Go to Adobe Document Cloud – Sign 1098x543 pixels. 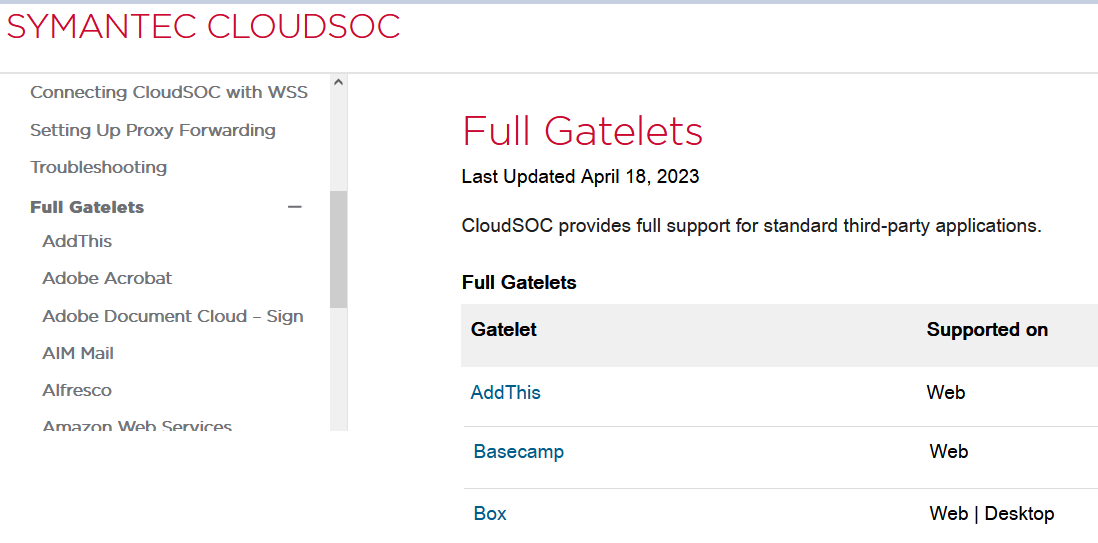tap(173, 316)
